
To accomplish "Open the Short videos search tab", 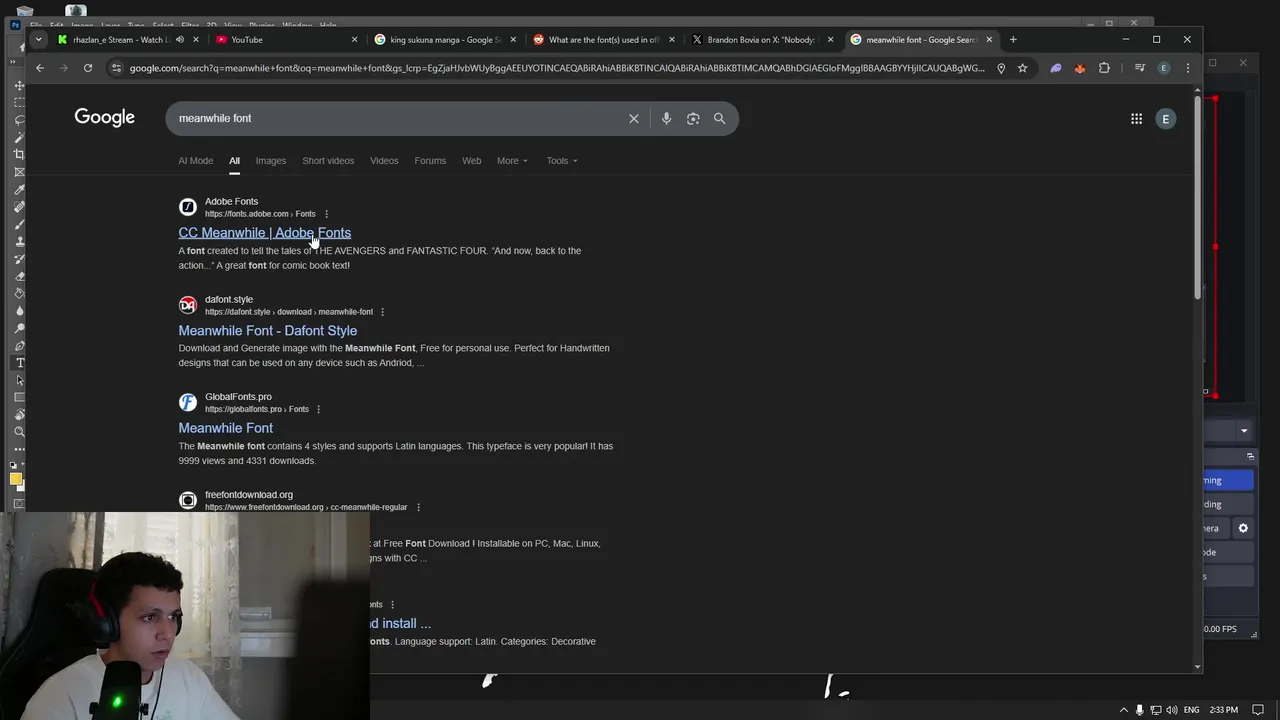I will tap(328, 161).
